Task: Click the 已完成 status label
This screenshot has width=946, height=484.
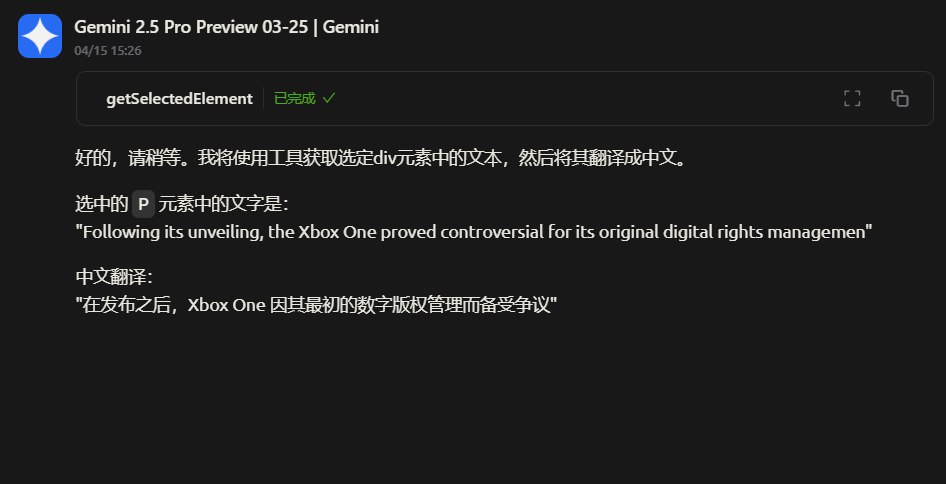Action: 294,98
